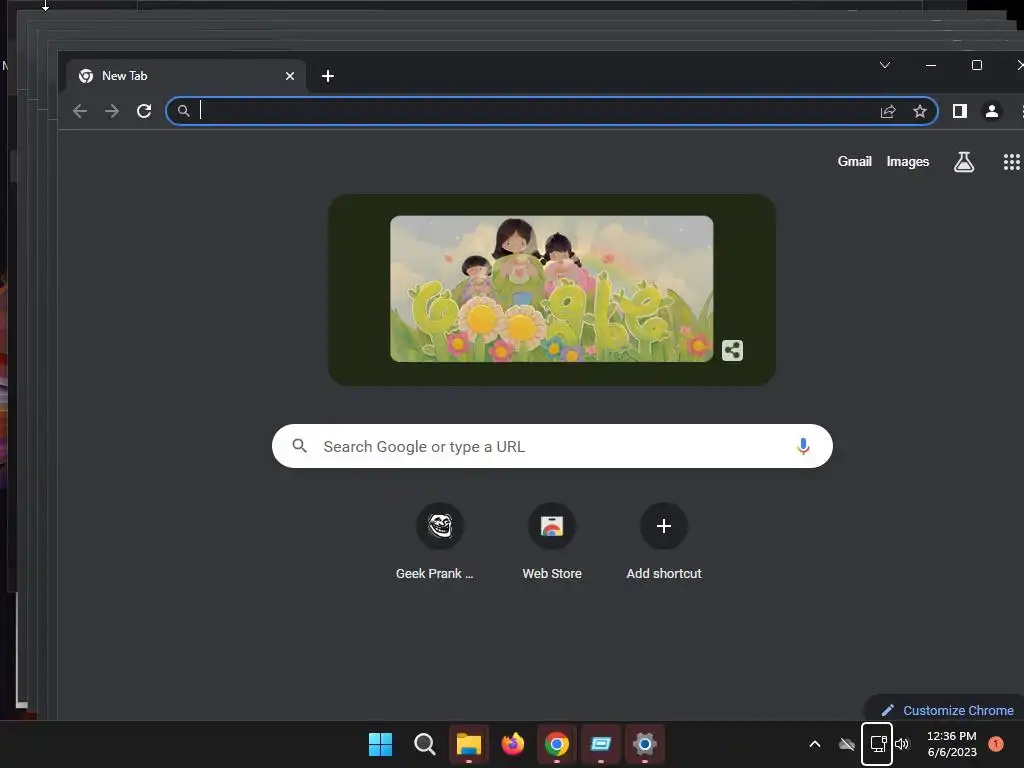Share this page via address bar icon
Screen dimensions: 1024x768
[888, 112]
